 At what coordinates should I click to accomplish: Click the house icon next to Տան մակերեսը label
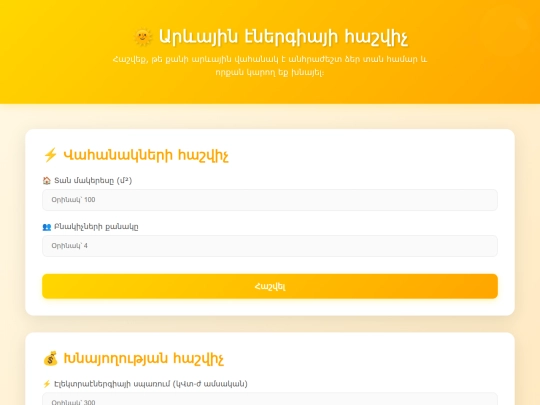click(46, 180)
